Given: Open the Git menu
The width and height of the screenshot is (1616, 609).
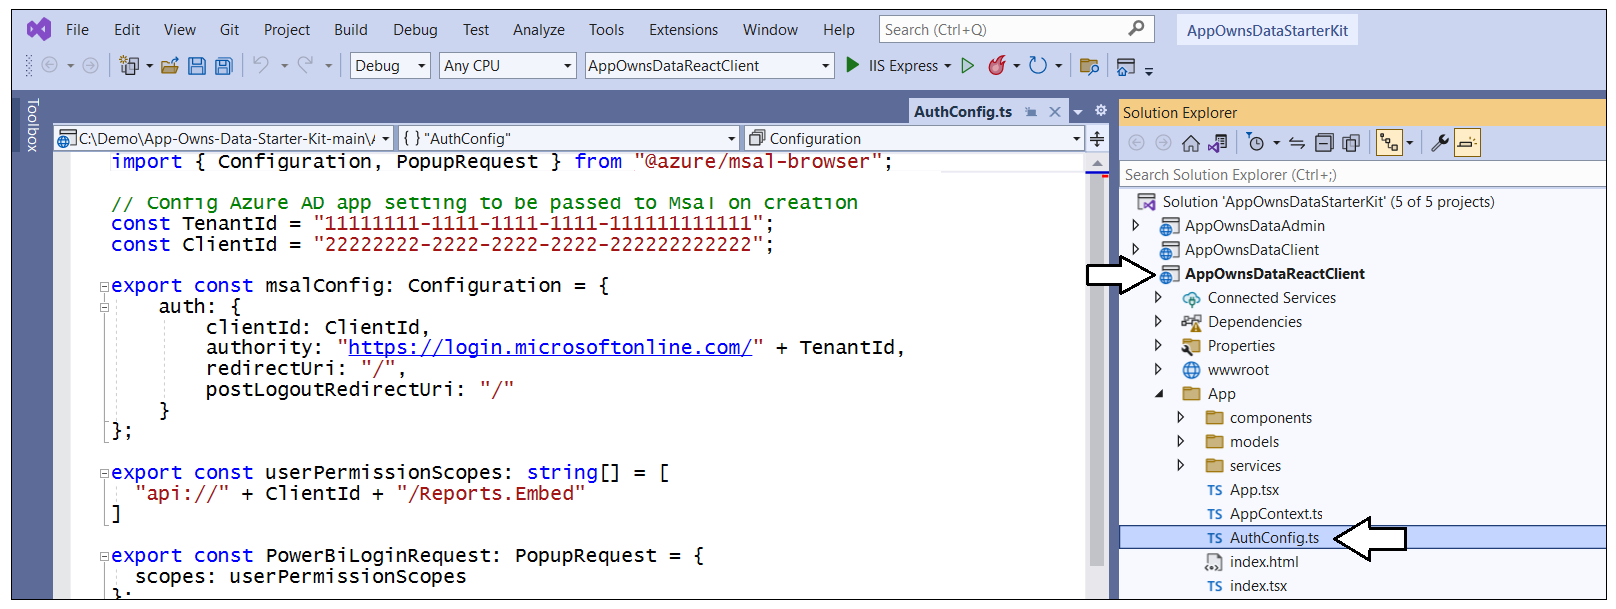Looking at the screenshot, I should 229,30.
